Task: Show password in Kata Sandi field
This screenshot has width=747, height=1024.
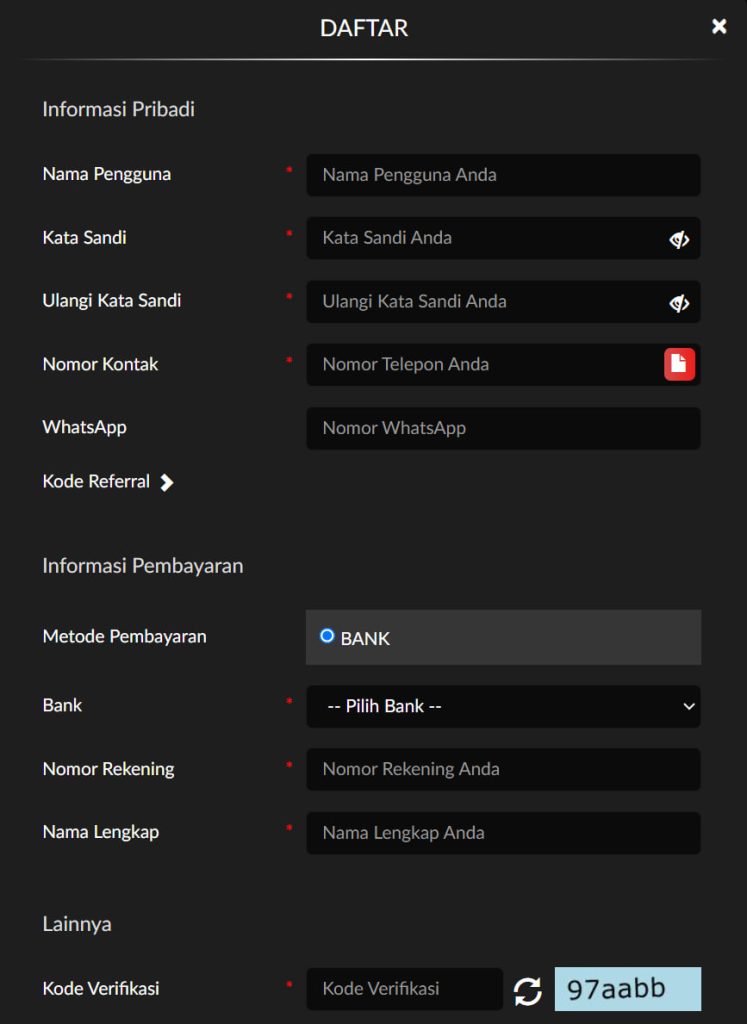Action: pyautogui.click(x=679, y=239)
